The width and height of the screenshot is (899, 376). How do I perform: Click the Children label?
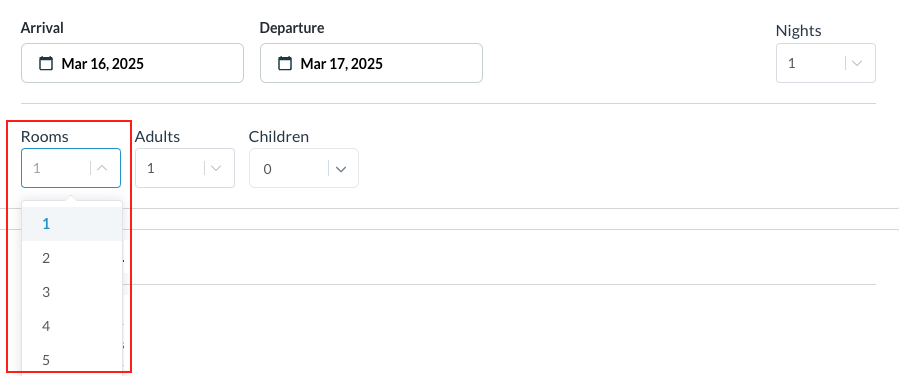[279, 136]
